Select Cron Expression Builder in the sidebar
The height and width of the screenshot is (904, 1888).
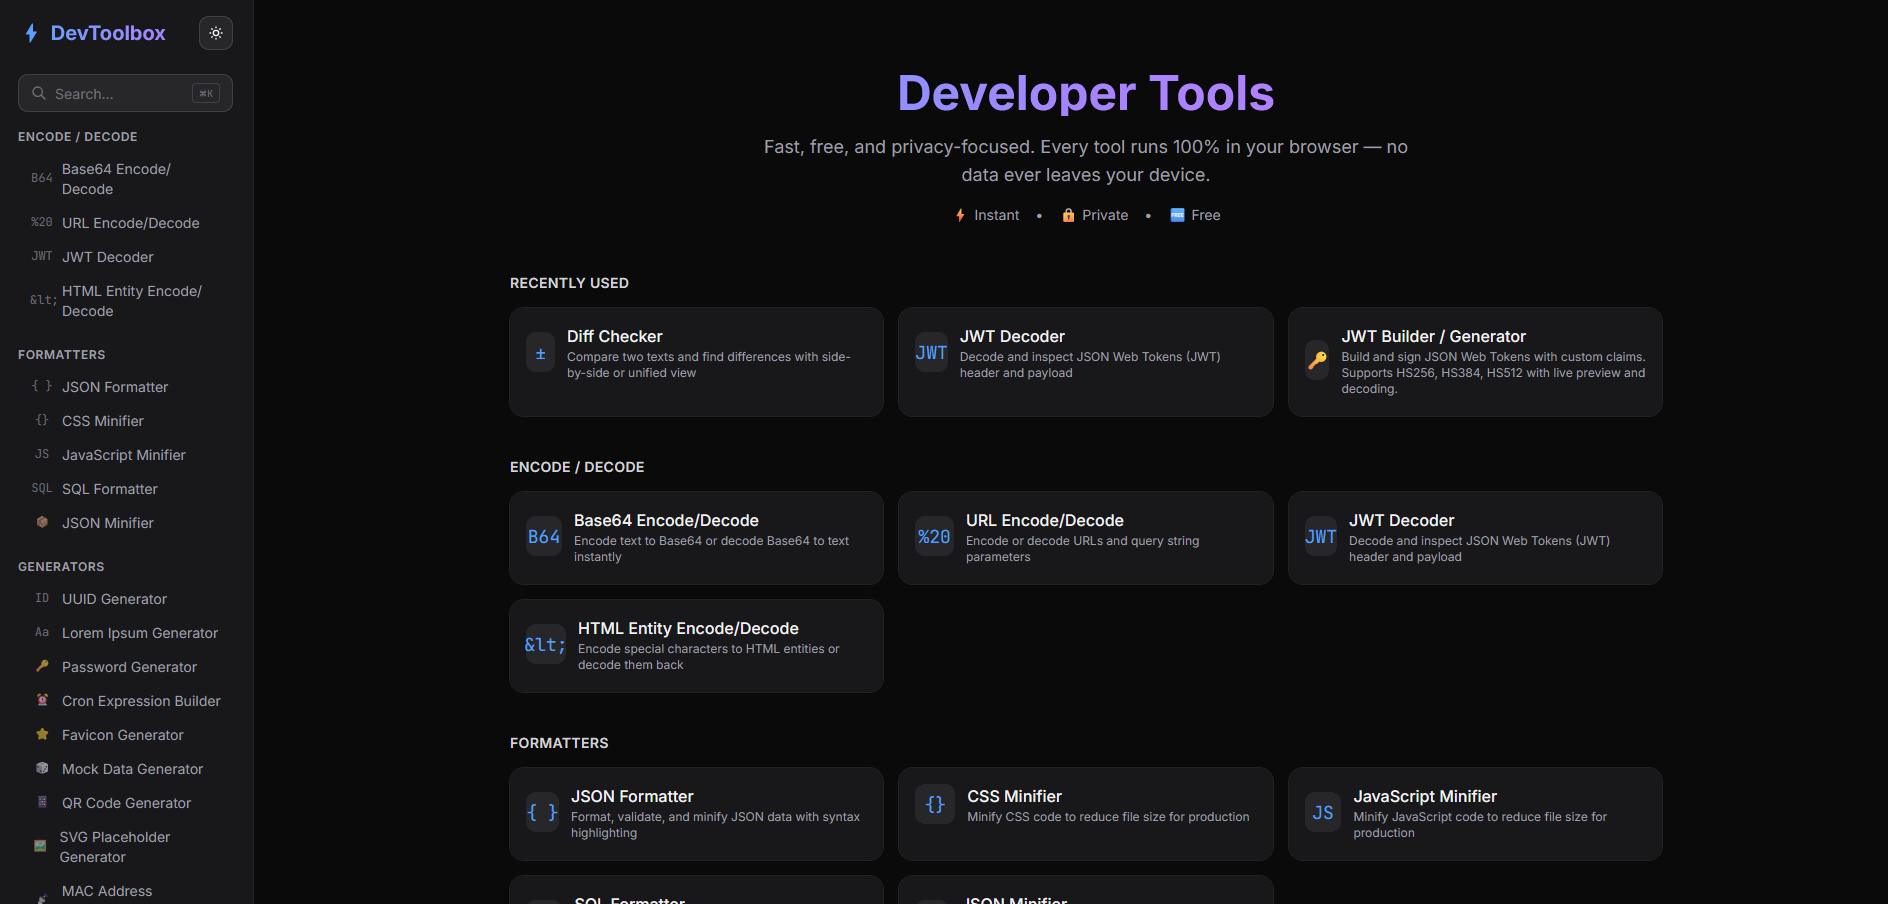pos(140,700)
